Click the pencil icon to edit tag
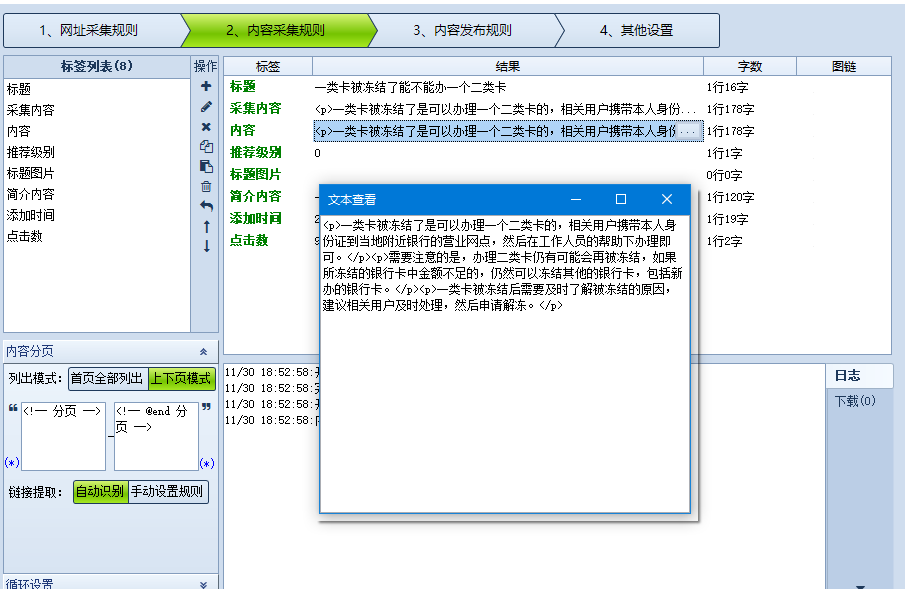This screenshot has width=905, height=589. [206, 107]
